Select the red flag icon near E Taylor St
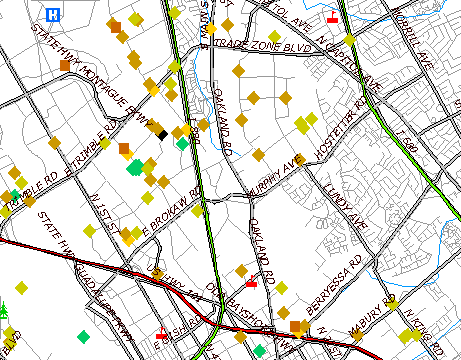Screen dimensions: 461x360 (162, 333)
